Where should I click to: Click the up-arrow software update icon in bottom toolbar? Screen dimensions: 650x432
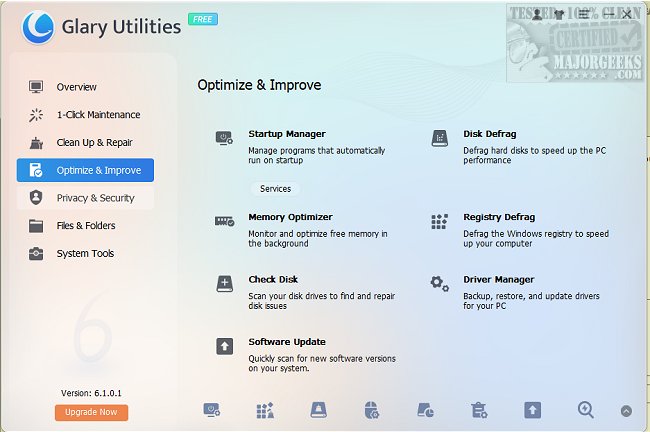click(x=532, y=410)
